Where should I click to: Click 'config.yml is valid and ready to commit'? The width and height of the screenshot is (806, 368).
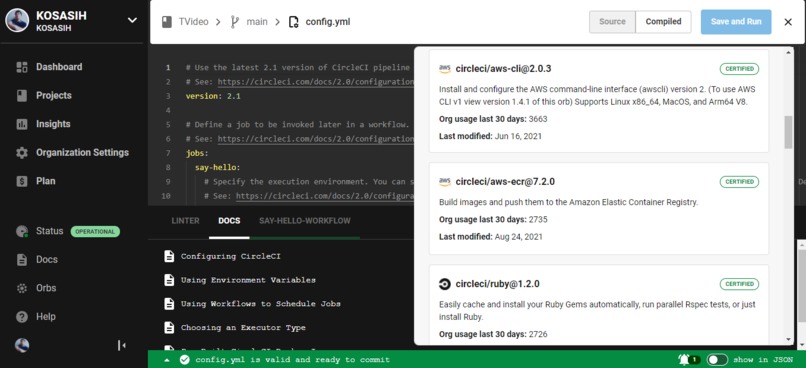(292, 360)
